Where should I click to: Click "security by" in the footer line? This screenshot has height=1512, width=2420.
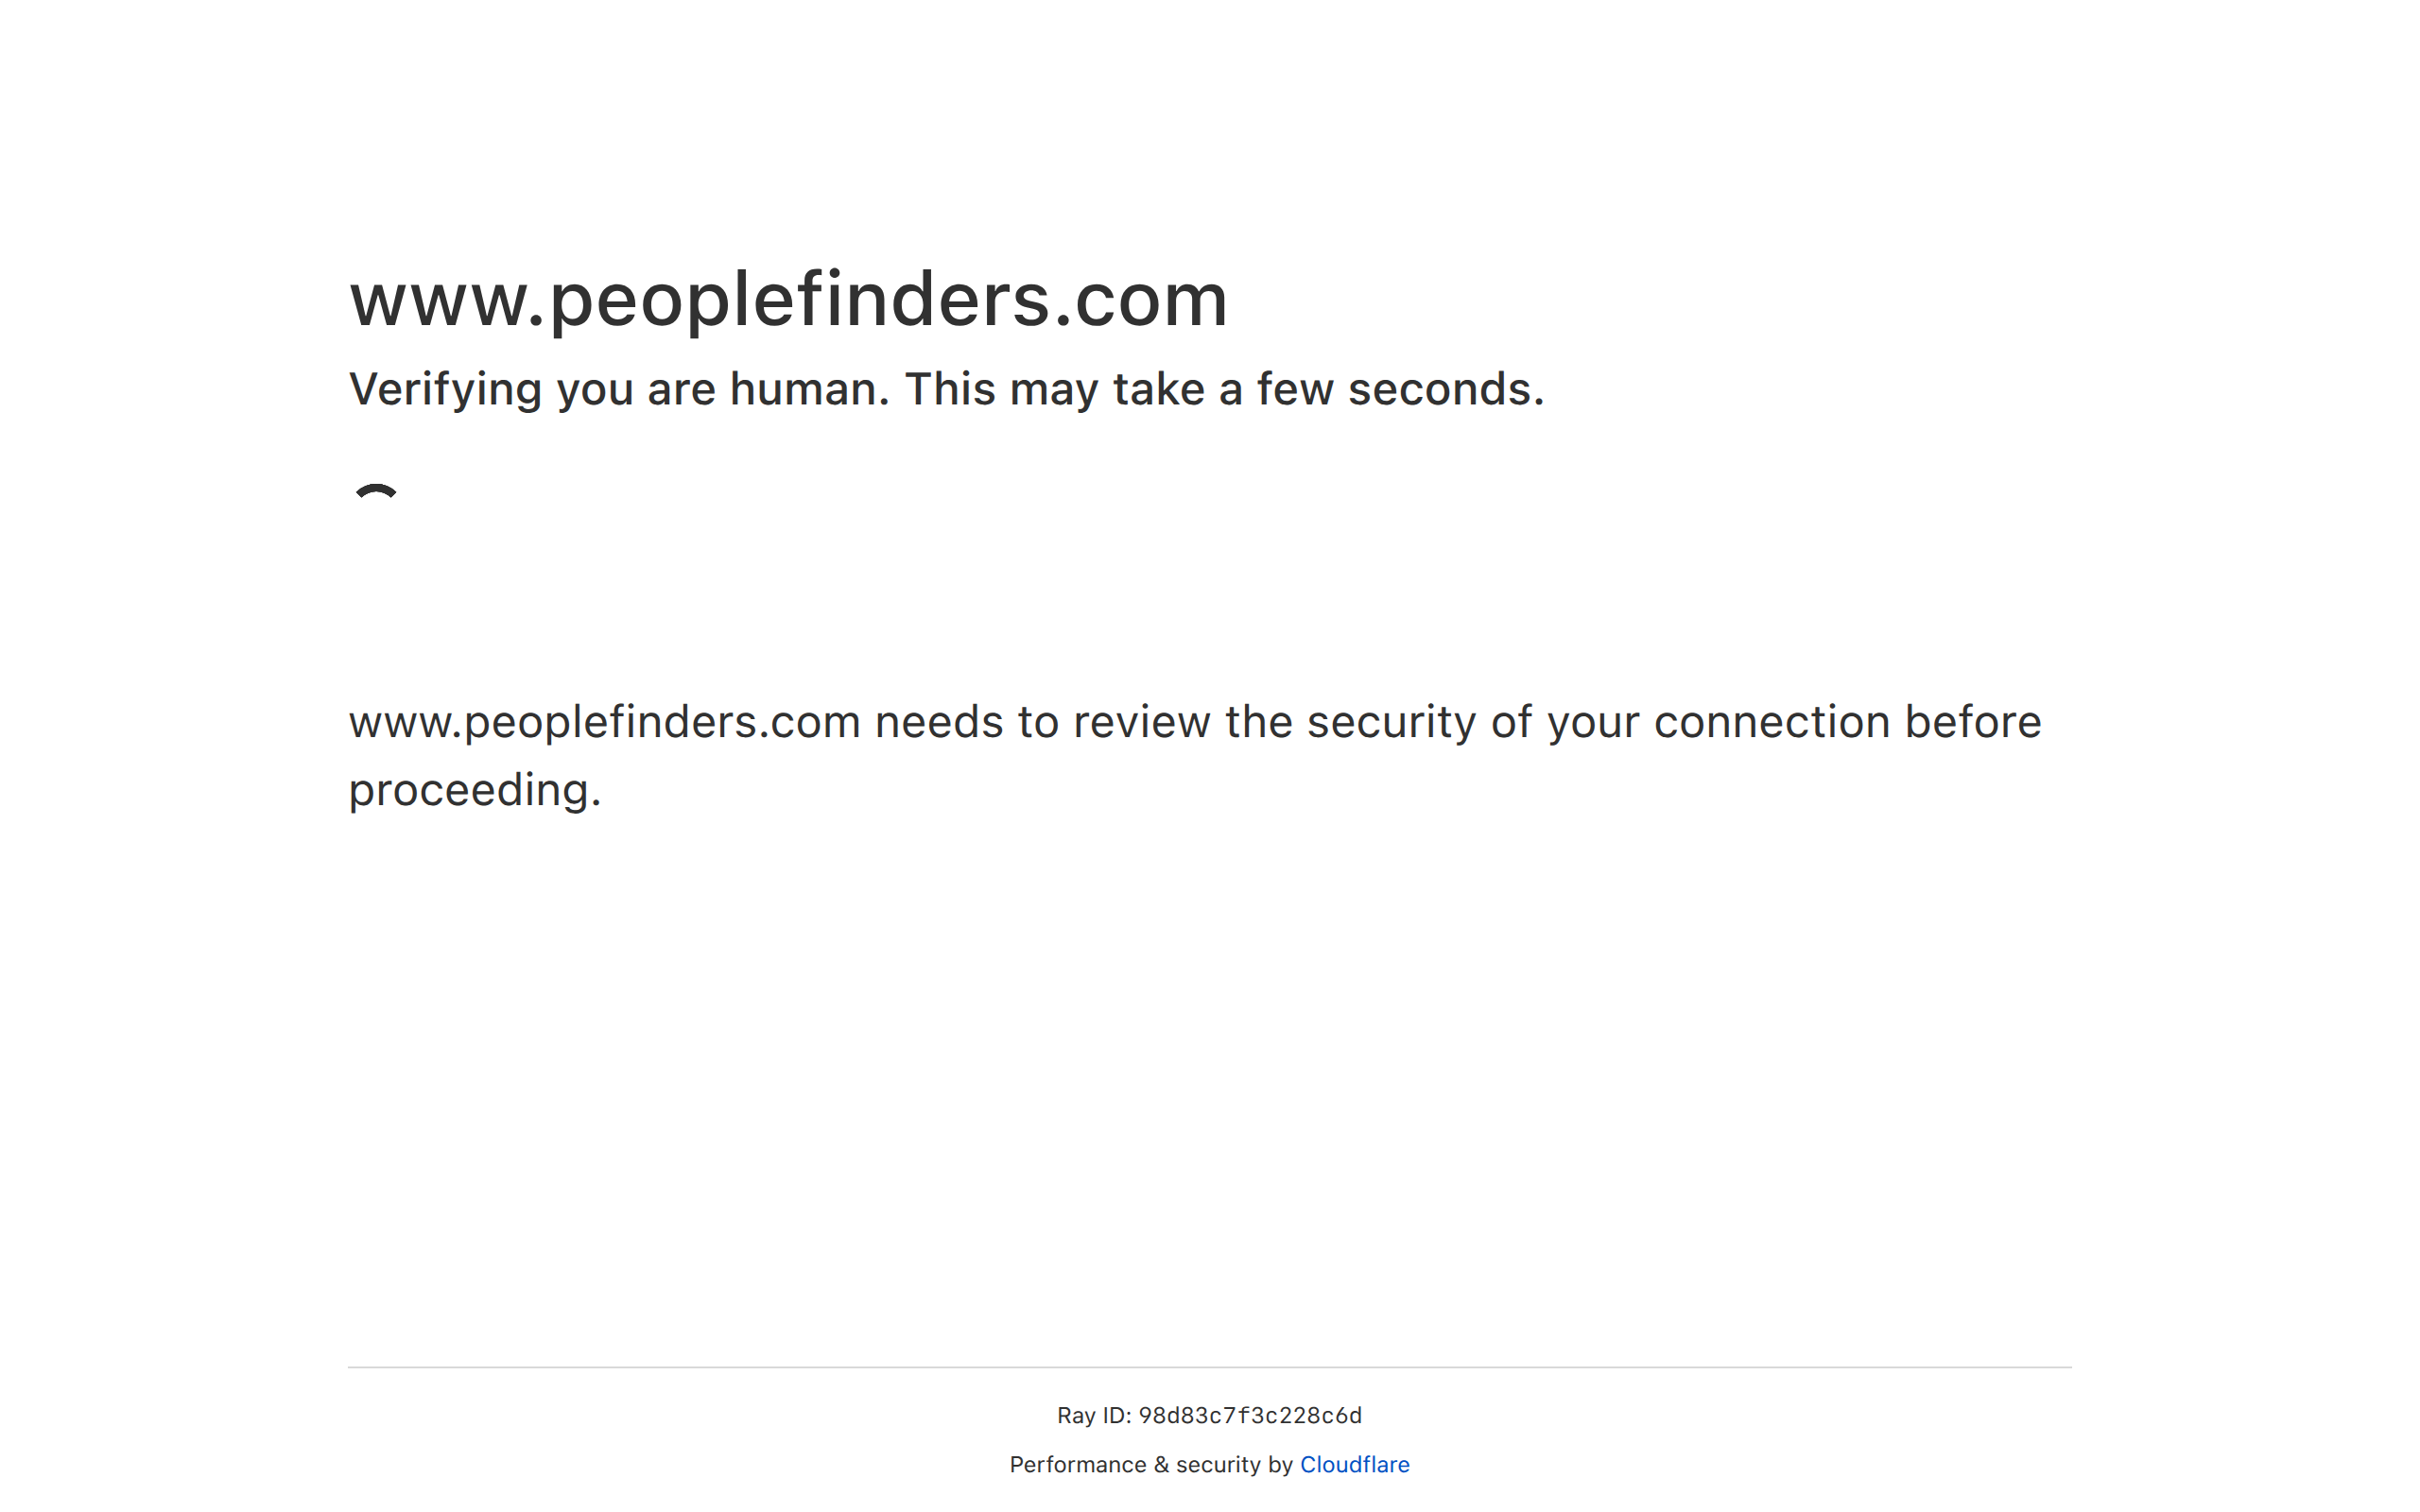click(1234, 1465)
